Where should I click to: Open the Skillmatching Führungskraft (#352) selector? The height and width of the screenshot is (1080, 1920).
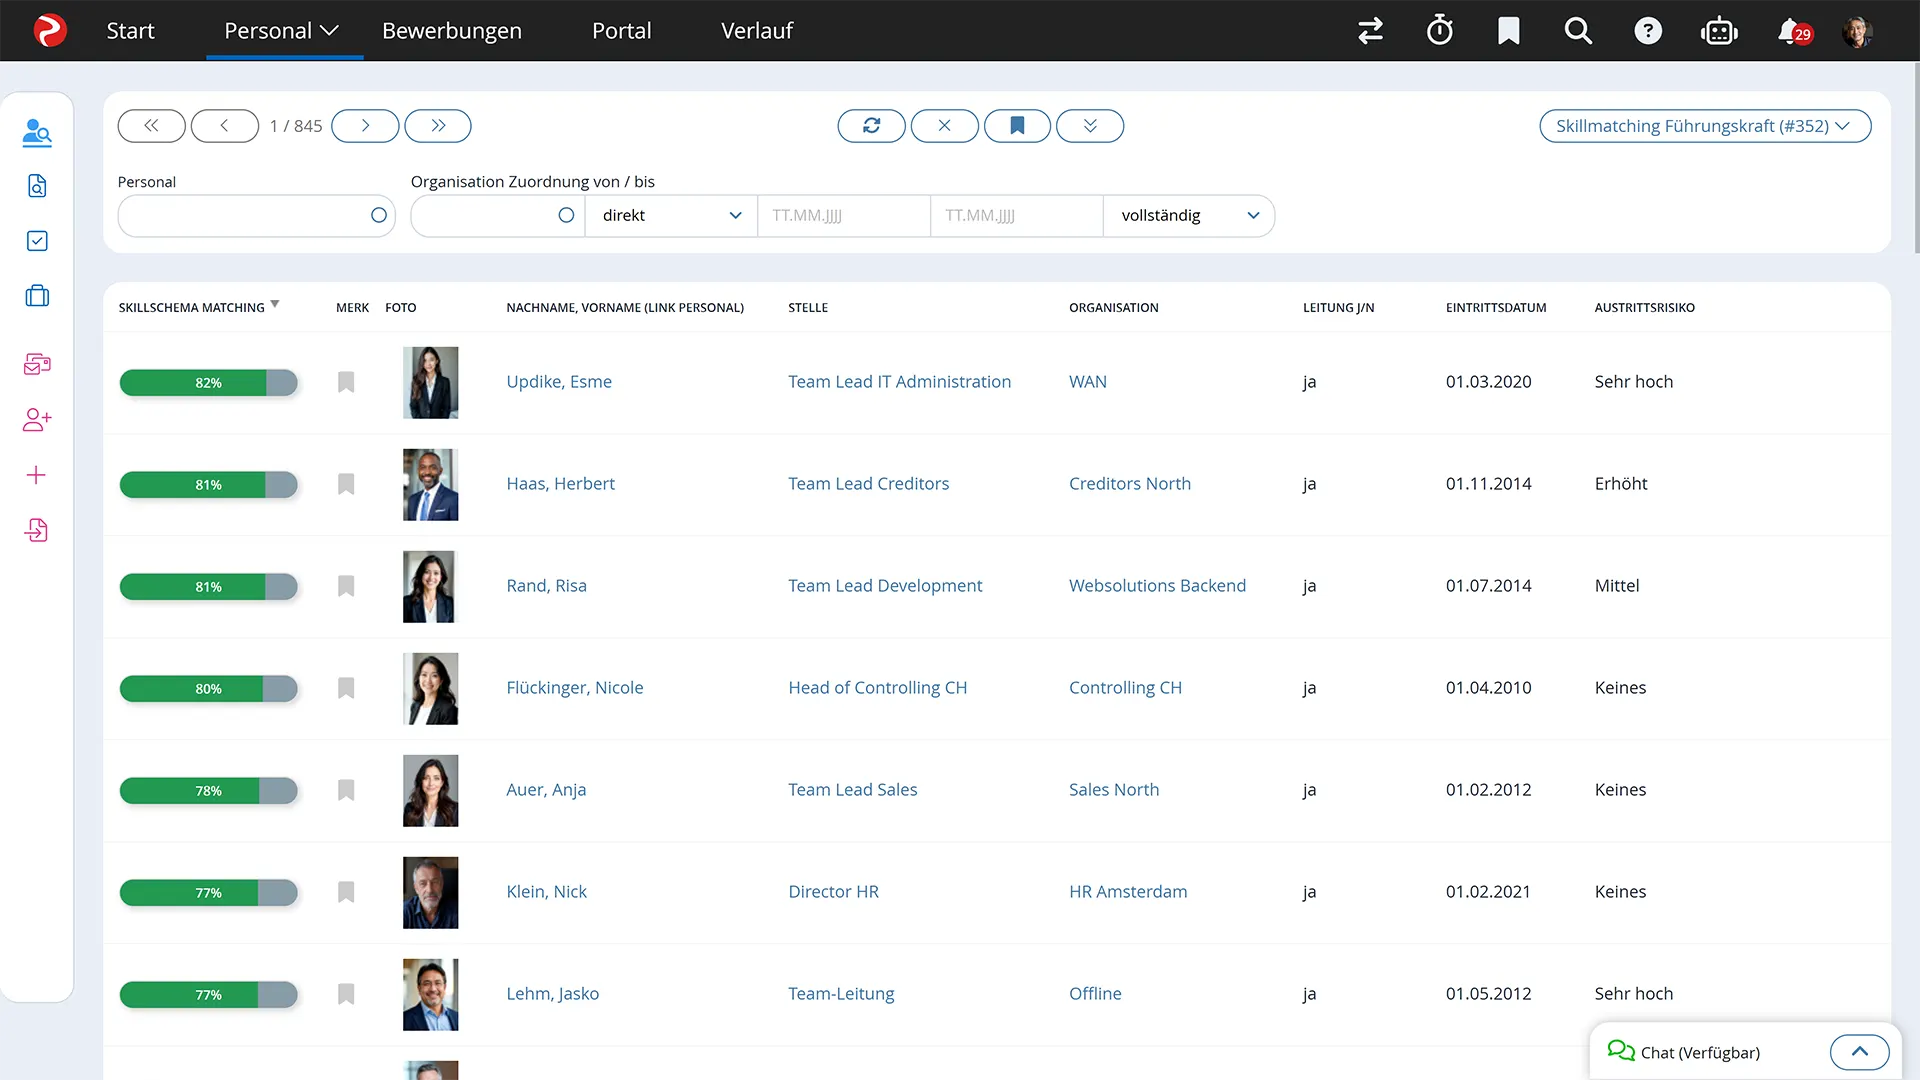pyautogui.click(x=1704, y=126)
